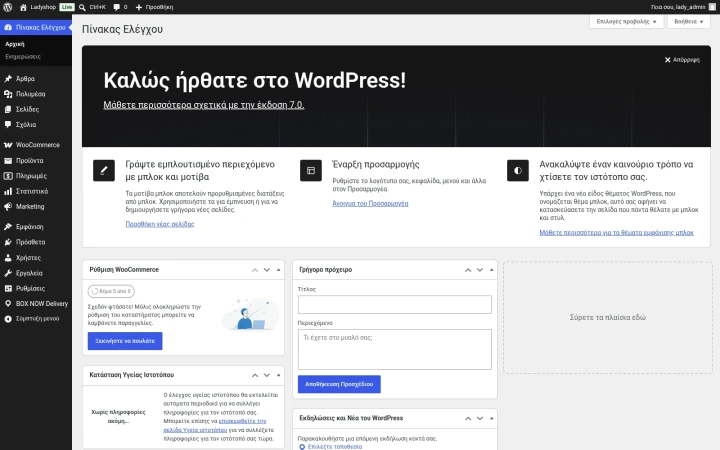Click the Αποθήκευση Προσχεδίου button

point(339,384)
